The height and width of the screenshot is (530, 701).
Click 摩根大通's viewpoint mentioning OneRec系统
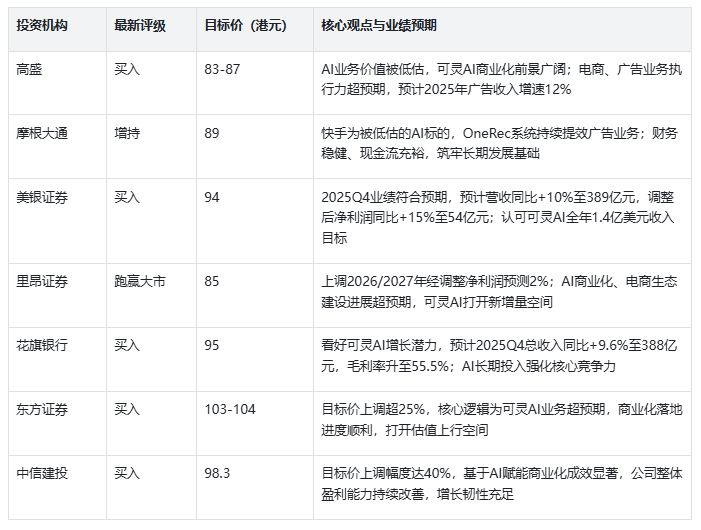(499, 143)
